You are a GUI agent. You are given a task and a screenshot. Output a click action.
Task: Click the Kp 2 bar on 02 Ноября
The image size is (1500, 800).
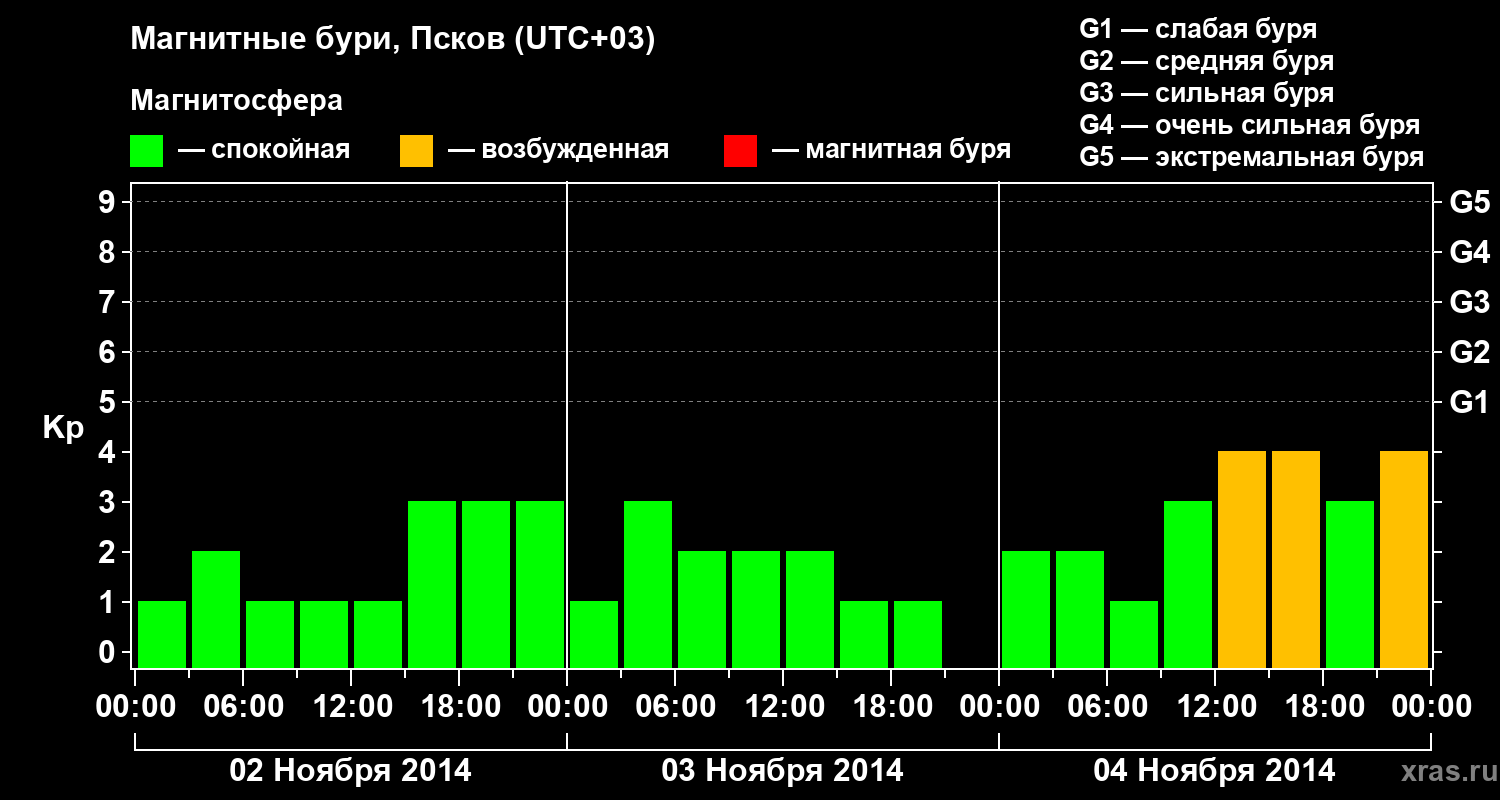pyautogui.click(x=216, y=609)
